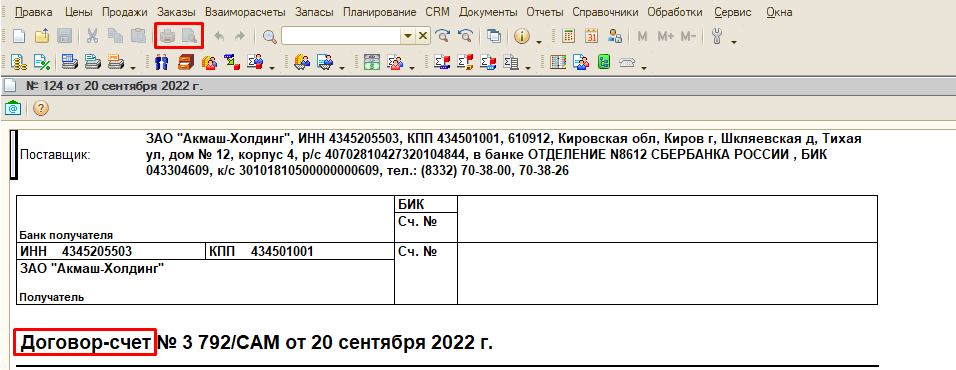
Task: Open the Обработки menu
Action: (x=675, y=12)
